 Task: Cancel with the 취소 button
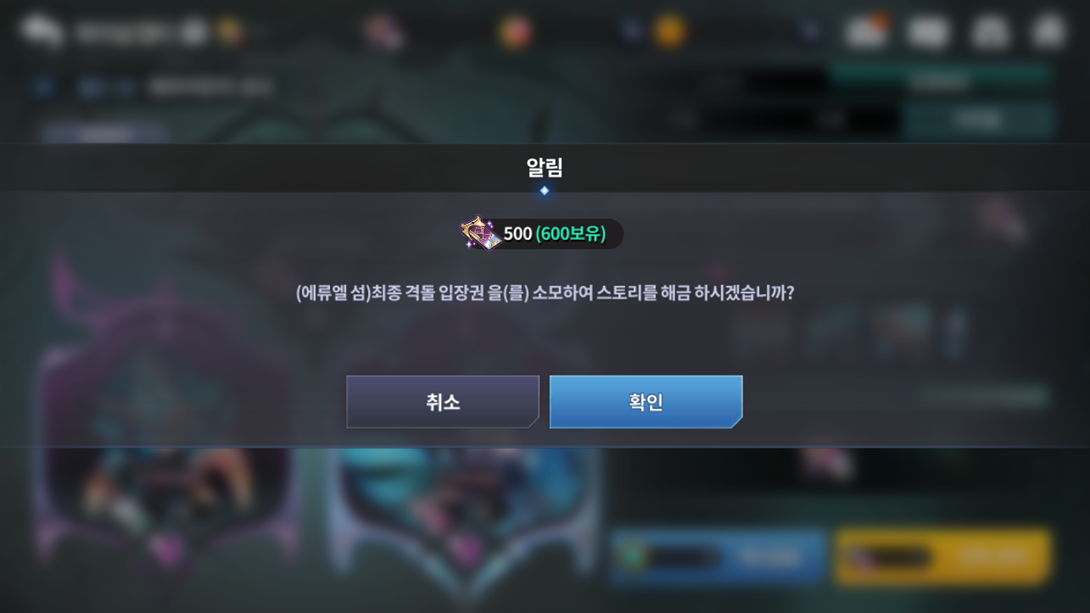(x=443, y=402)
